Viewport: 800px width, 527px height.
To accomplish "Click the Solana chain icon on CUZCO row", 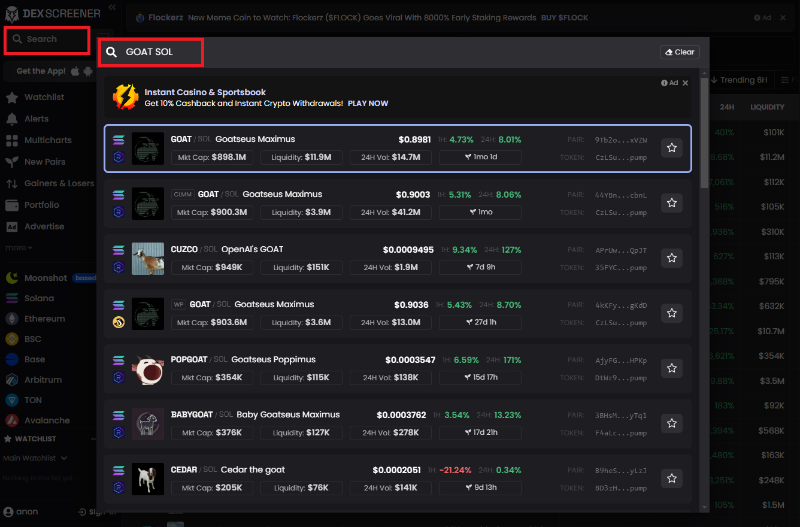I will (x=118, y=249).
